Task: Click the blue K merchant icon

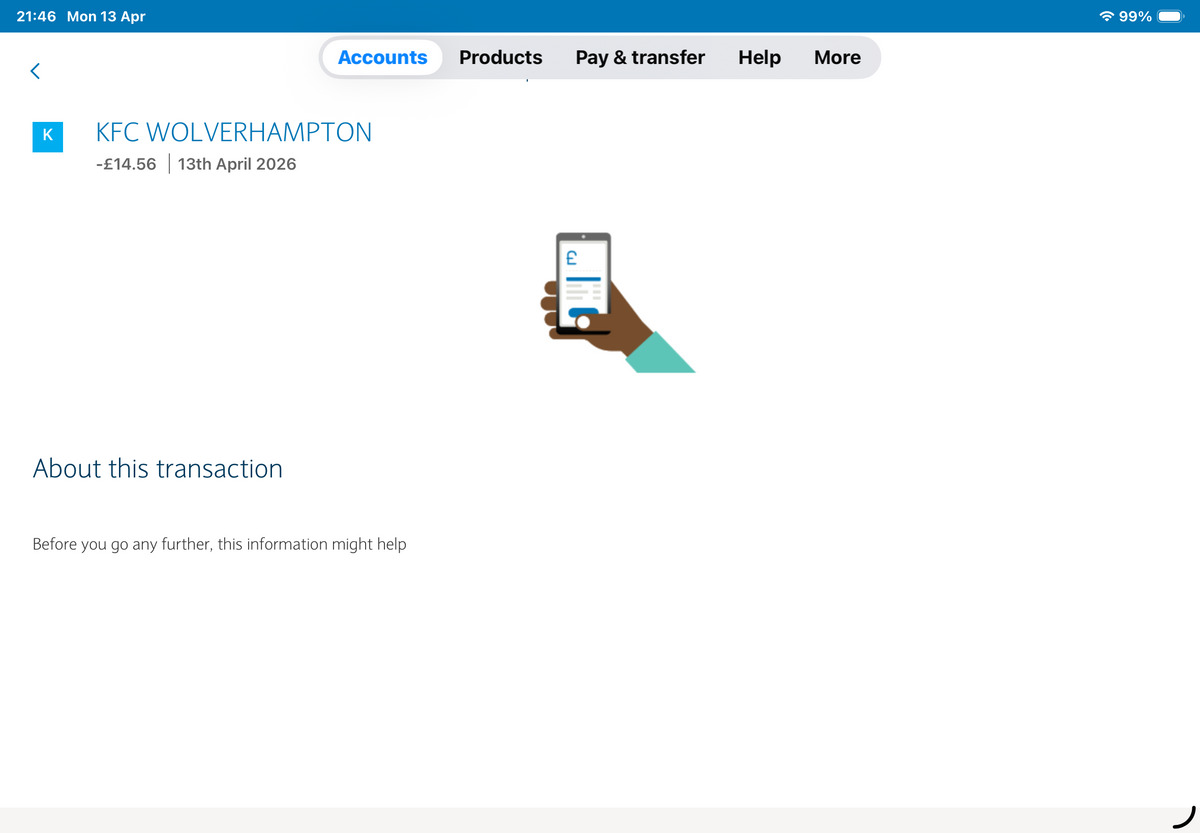Action: pos(48,136)
